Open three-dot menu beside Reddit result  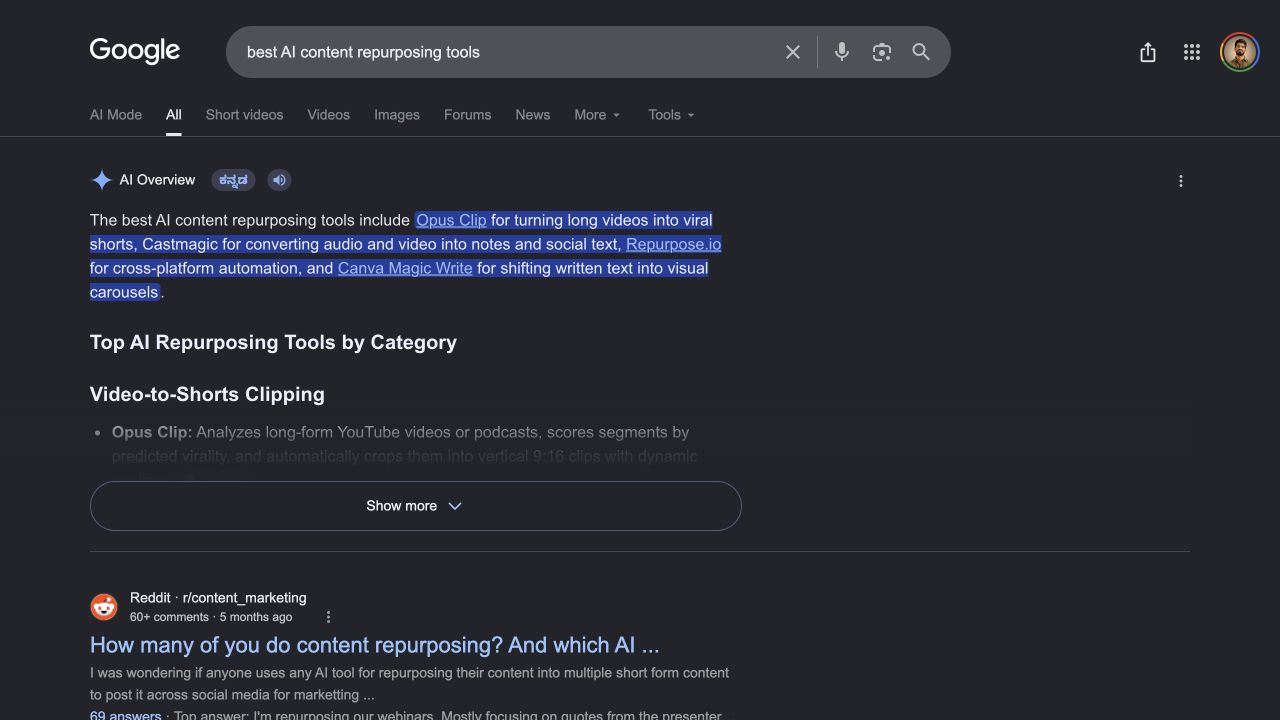(328, 617)
